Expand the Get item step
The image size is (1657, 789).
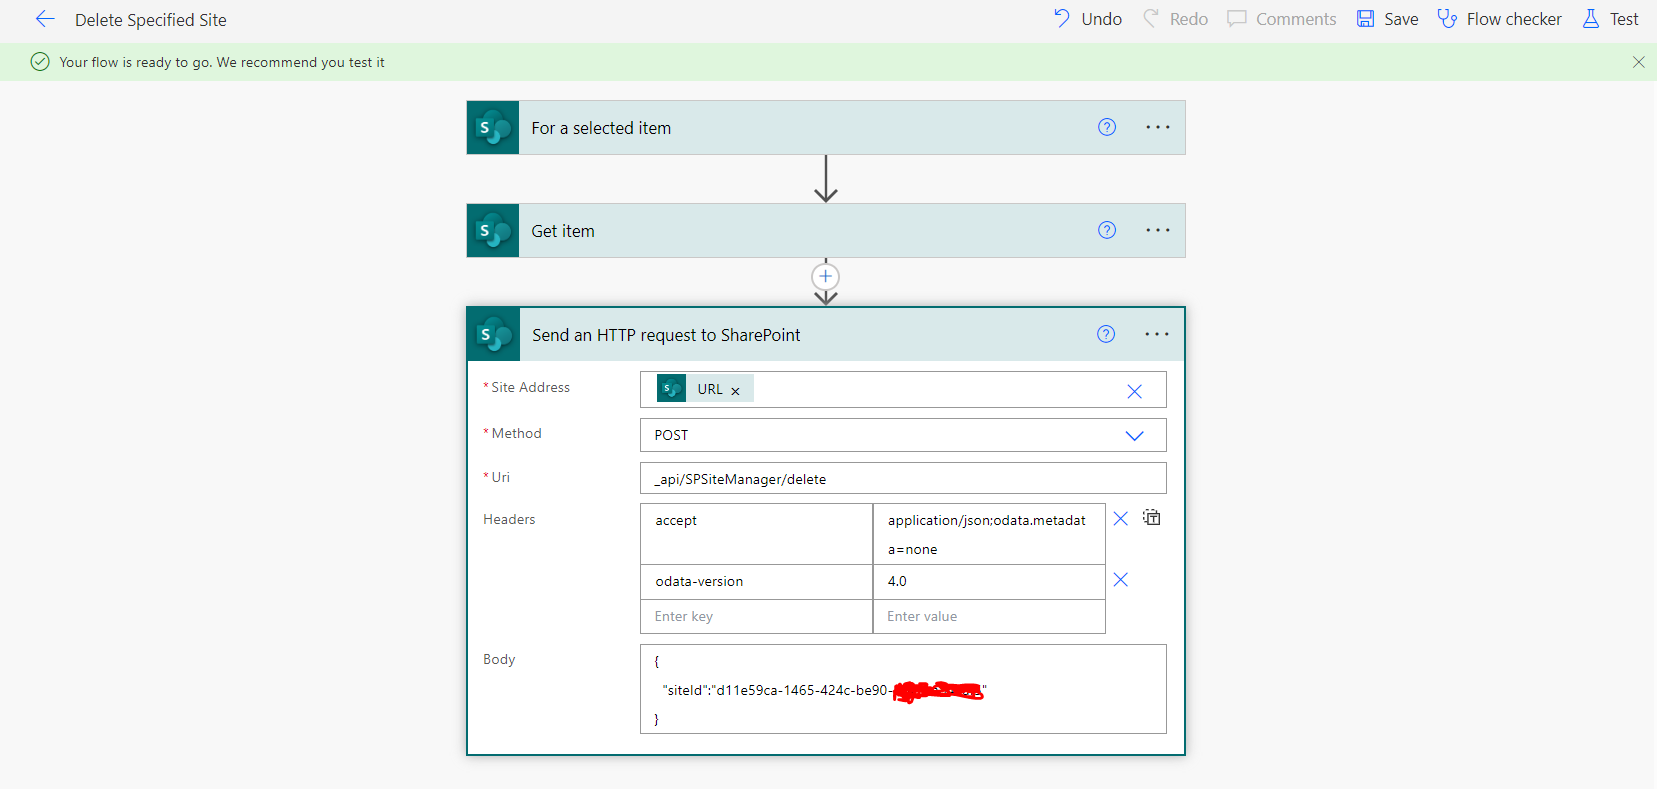825,230
